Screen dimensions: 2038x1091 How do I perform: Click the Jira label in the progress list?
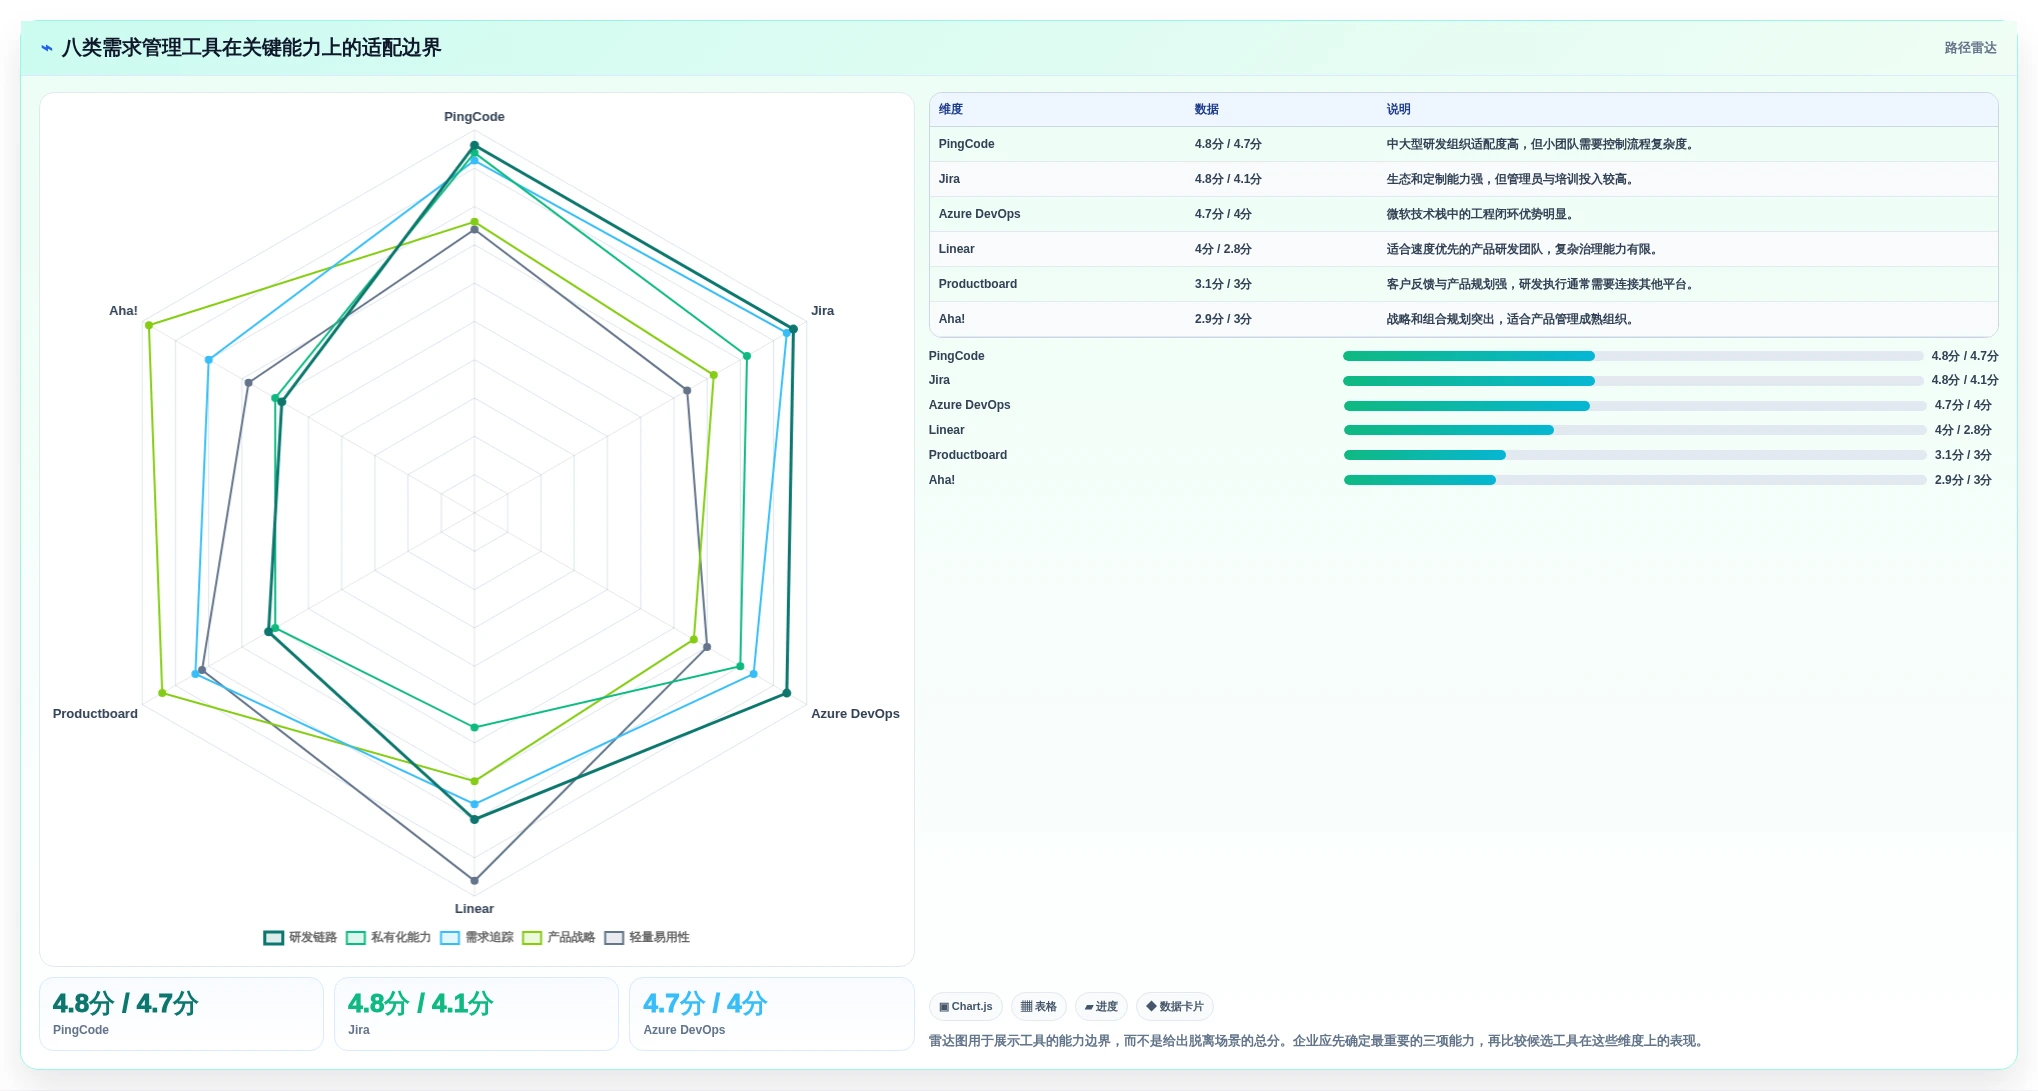tap(939, 380)
